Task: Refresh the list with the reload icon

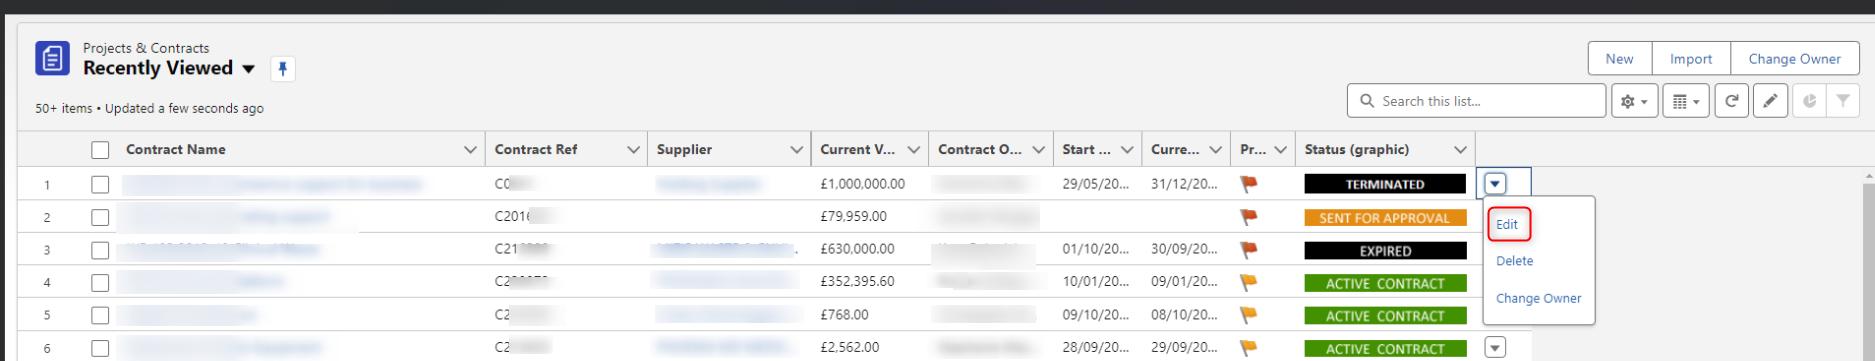Action: click(1731, 101)
